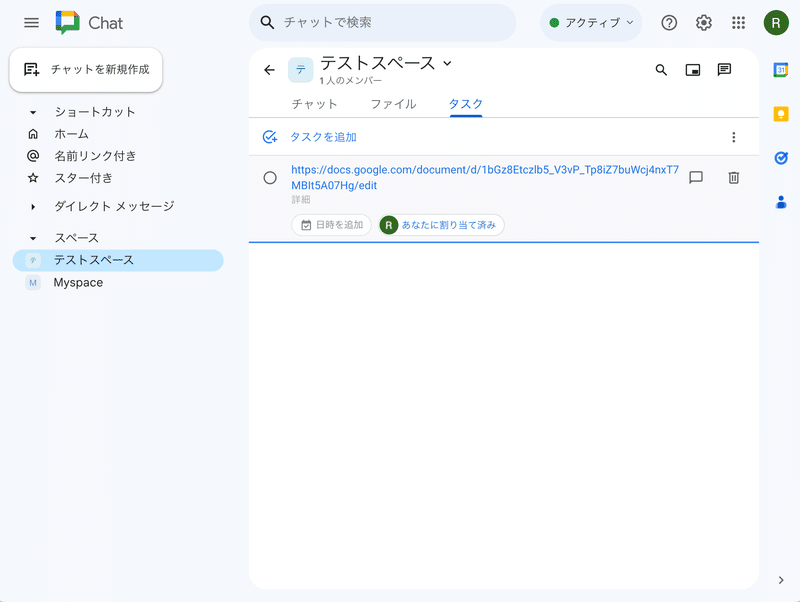Click the テストスペース space avatar icon
This screenshot has height=602, width=800.
(301, 70)
